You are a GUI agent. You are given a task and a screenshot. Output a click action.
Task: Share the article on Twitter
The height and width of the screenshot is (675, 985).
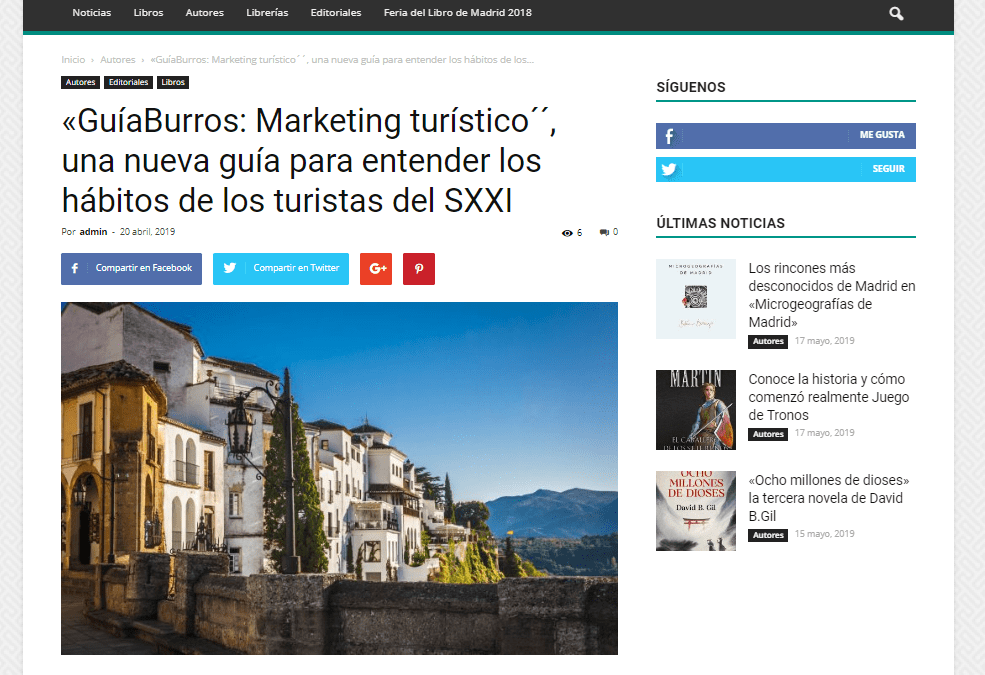tap(281, 269)
